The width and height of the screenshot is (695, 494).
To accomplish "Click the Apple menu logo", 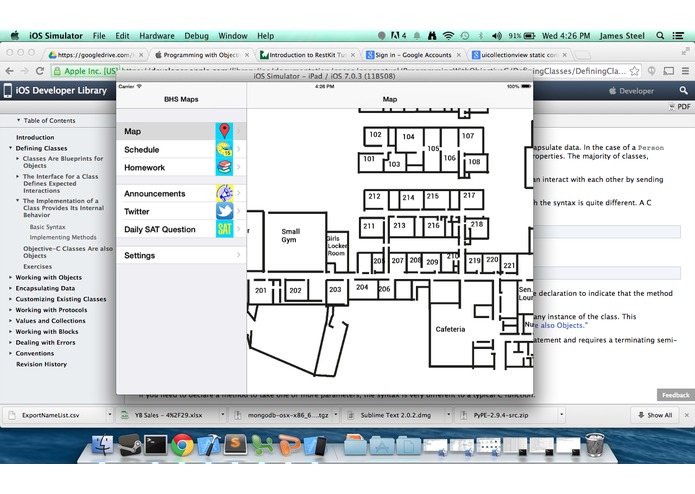I will pyautogui.click(x=15, y=35).
